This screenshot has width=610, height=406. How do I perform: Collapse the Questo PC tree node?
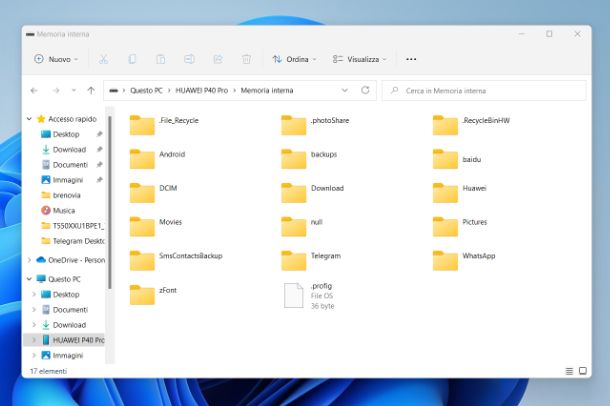(29, 279)
